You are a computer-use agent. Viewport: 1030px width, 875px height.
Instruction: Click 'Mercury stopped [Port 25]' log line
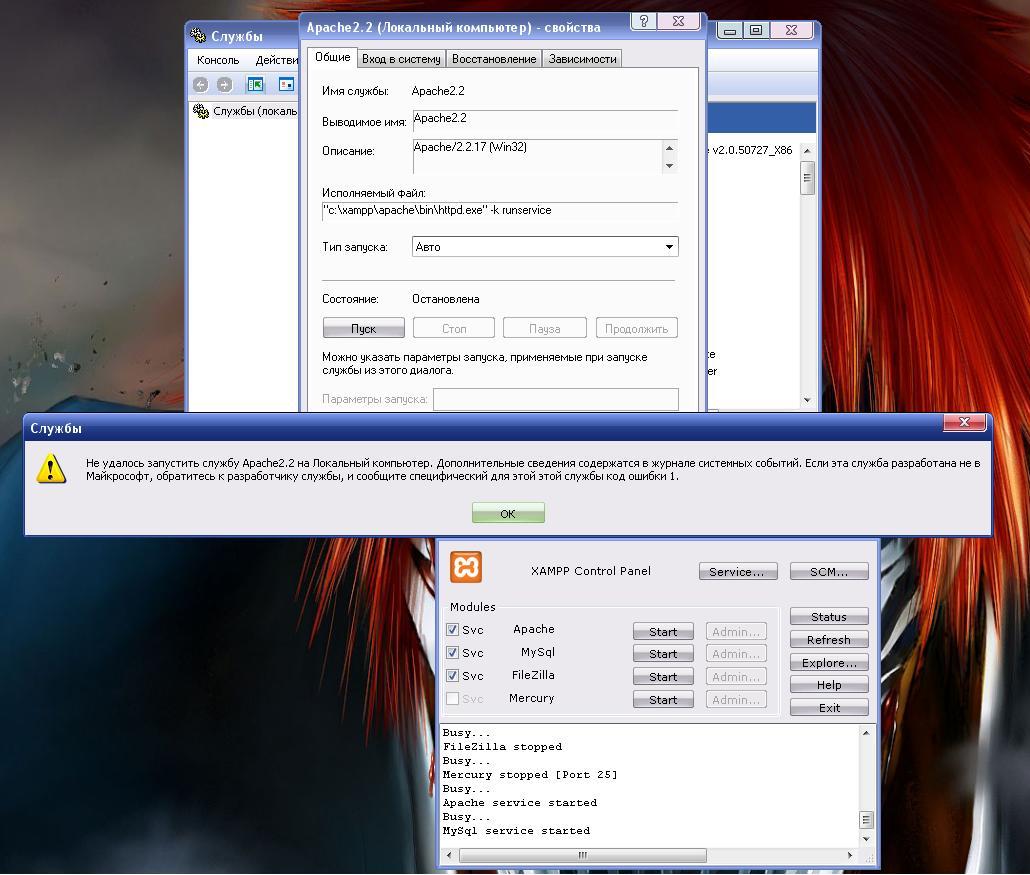(530, 774)
